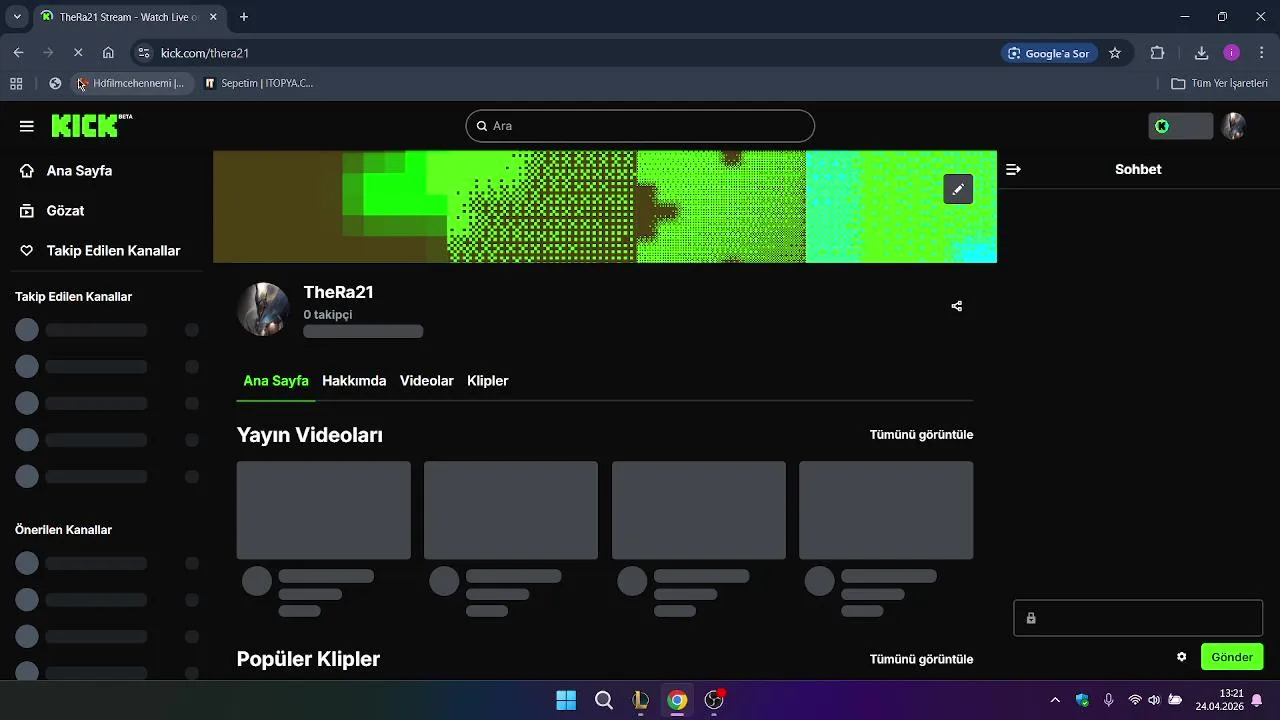Click the KICK logo
1280x720 pixels.
(x=91, y=125)
